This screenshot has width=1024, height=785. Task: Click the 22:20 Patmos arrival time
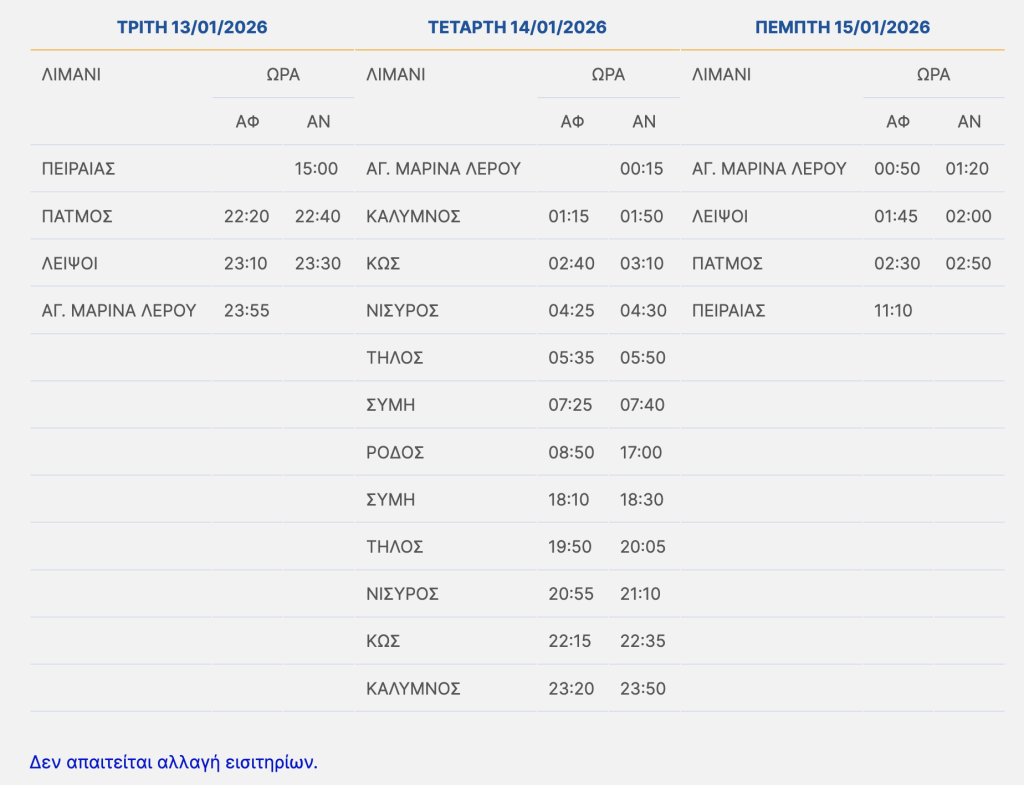pyautogui.click(x=246, y=216)
